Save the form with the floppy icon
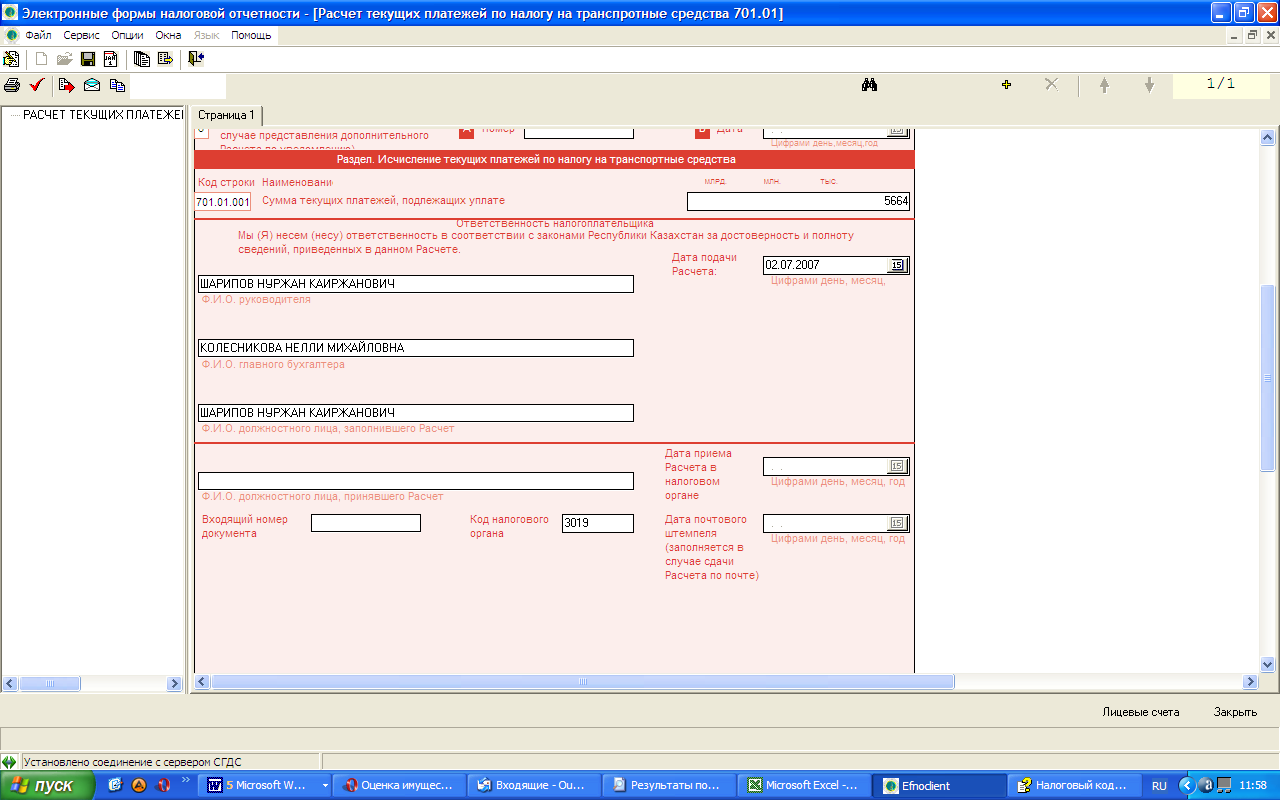The width and height of the screenshot is (1280, 800). 87,59
